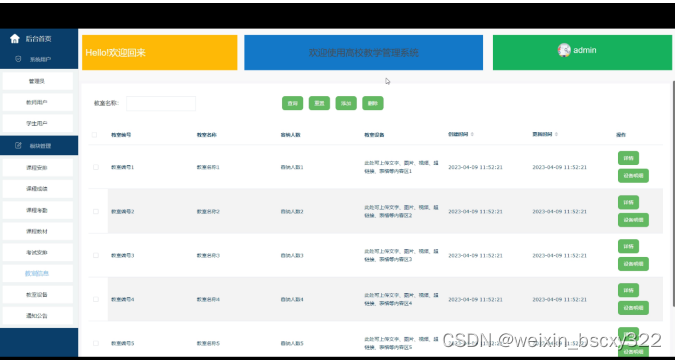Click cell 容纳人数2
The height and width of the screenshot is (360, 676).
[292, 212]
